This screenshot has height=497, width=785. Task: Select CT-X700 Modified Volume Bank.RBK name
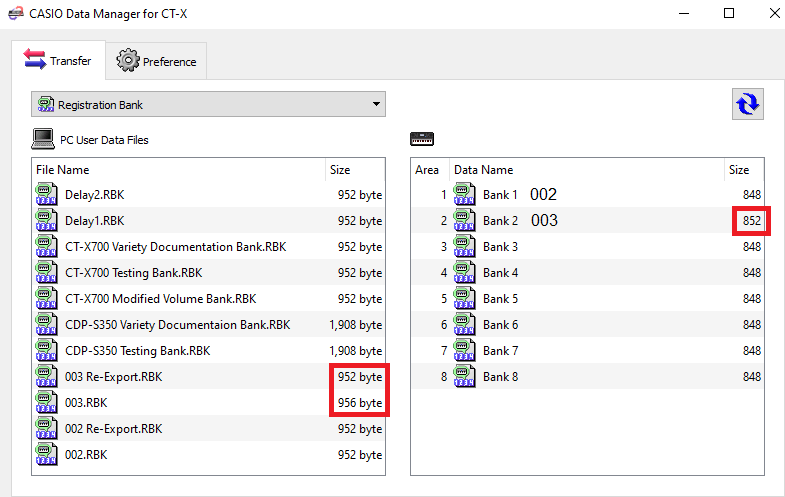tap(161, 299)
